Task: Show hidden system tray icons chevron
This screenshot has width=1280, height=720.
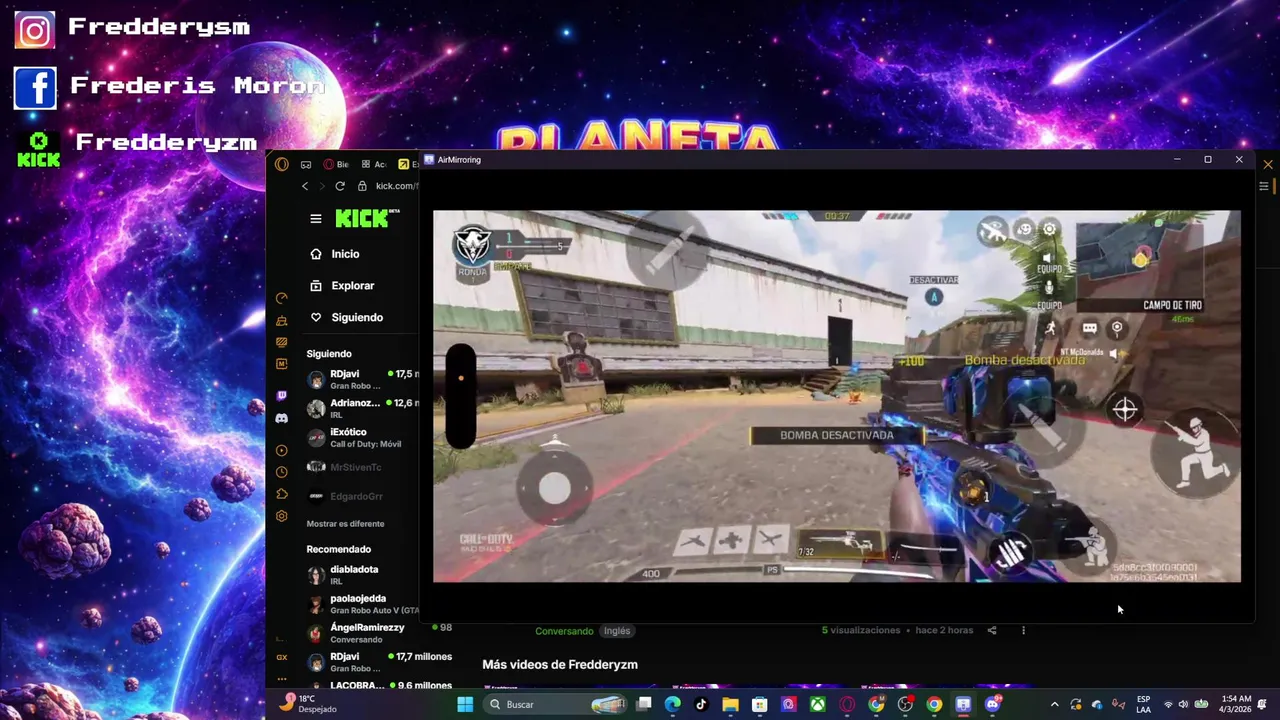Action: (1054, 704)
